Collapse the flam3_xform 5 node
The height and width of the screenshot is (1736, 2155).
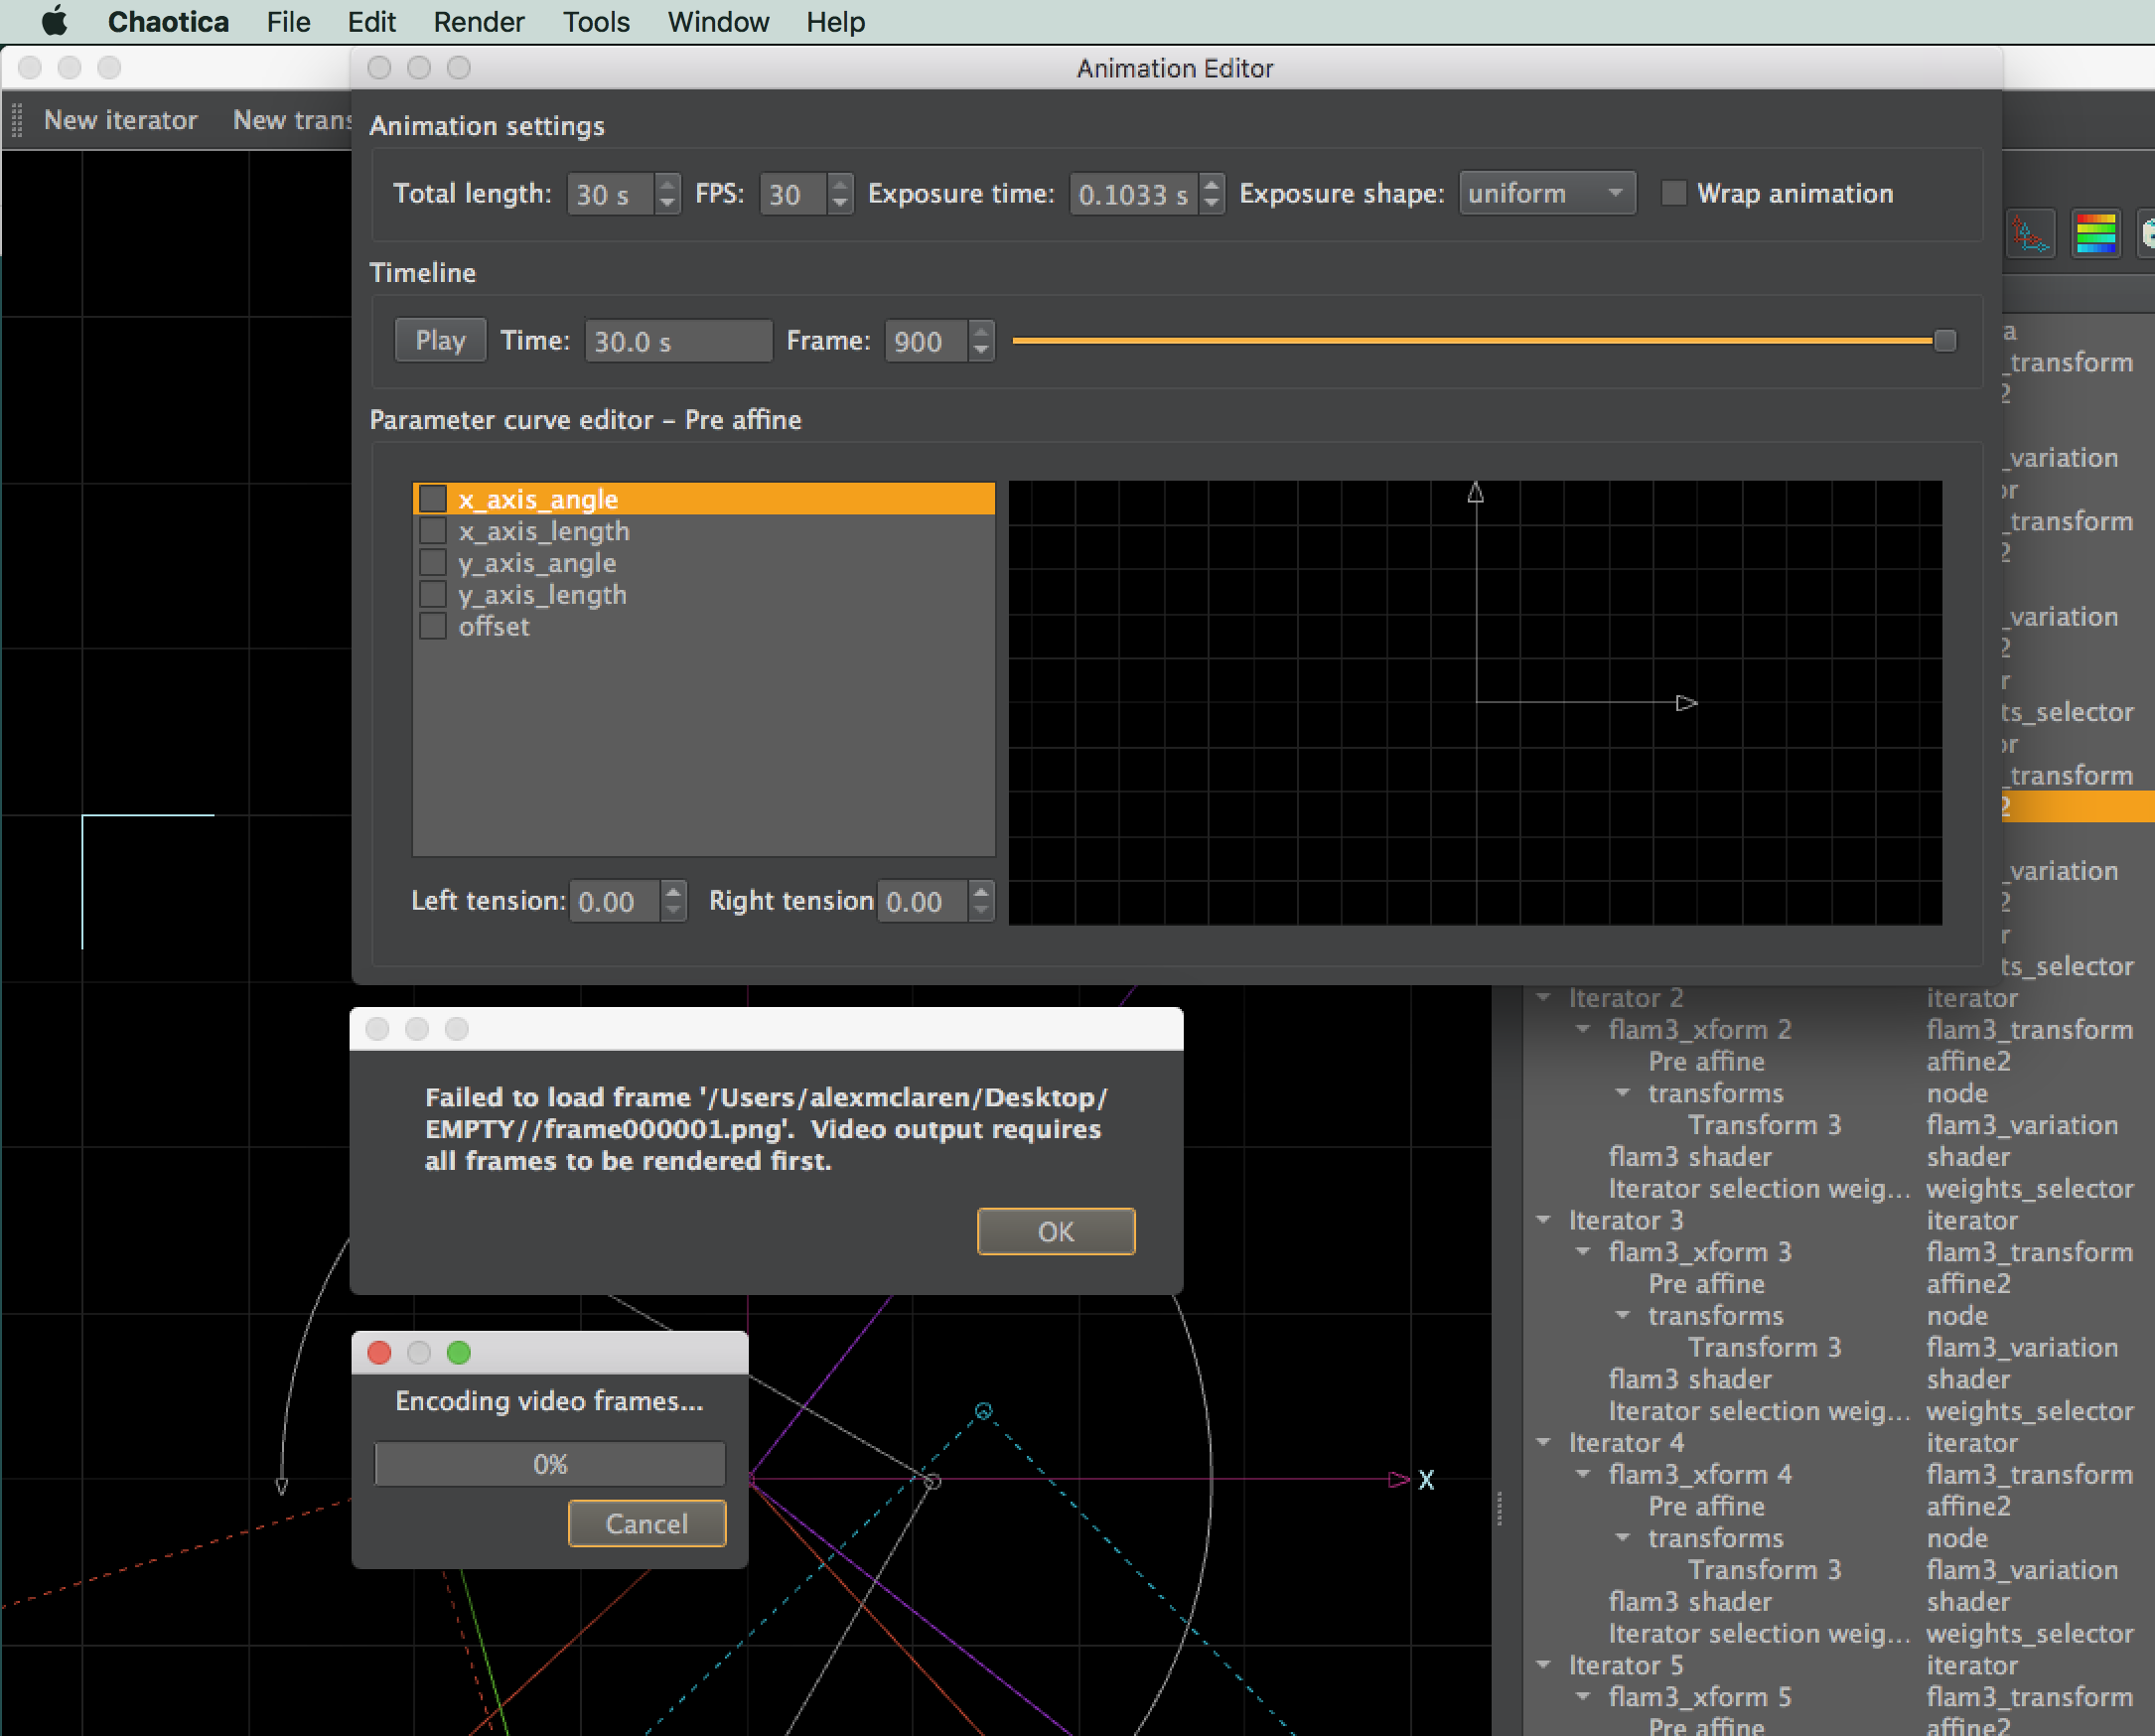[x=1583, y=1697]
